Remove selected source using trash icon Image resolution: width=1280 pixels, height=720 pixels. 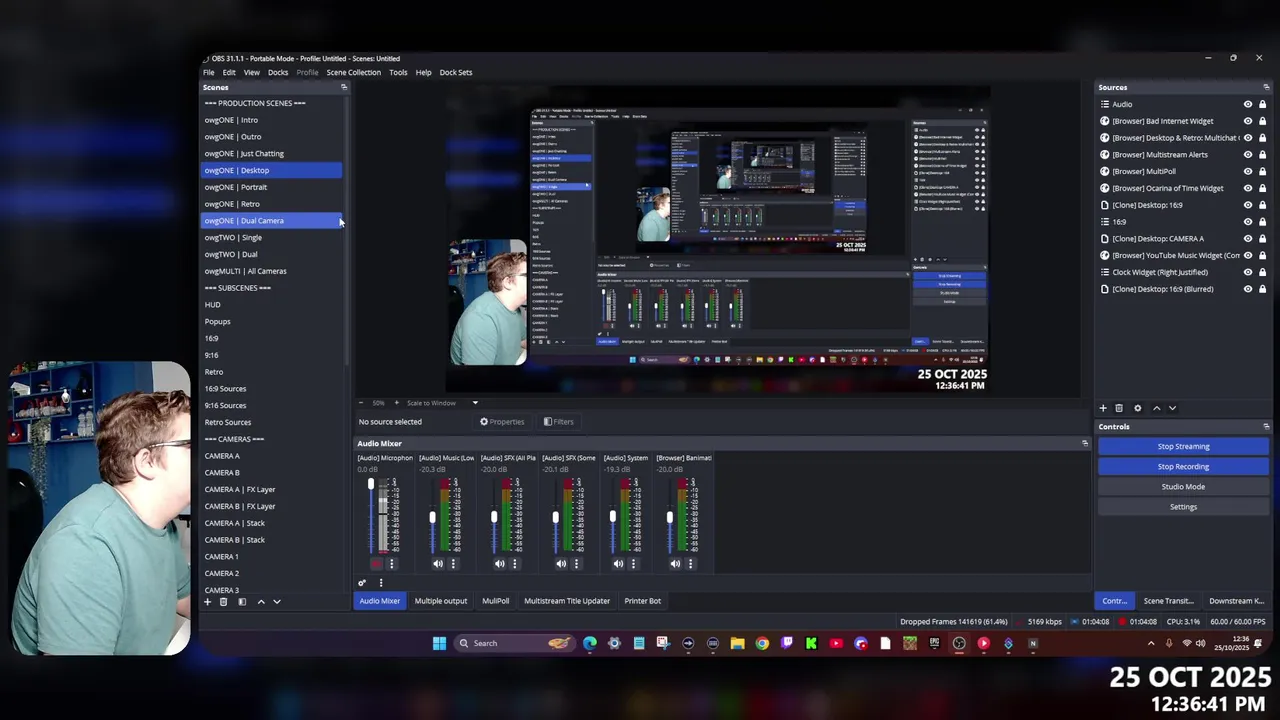point(1119,408)
